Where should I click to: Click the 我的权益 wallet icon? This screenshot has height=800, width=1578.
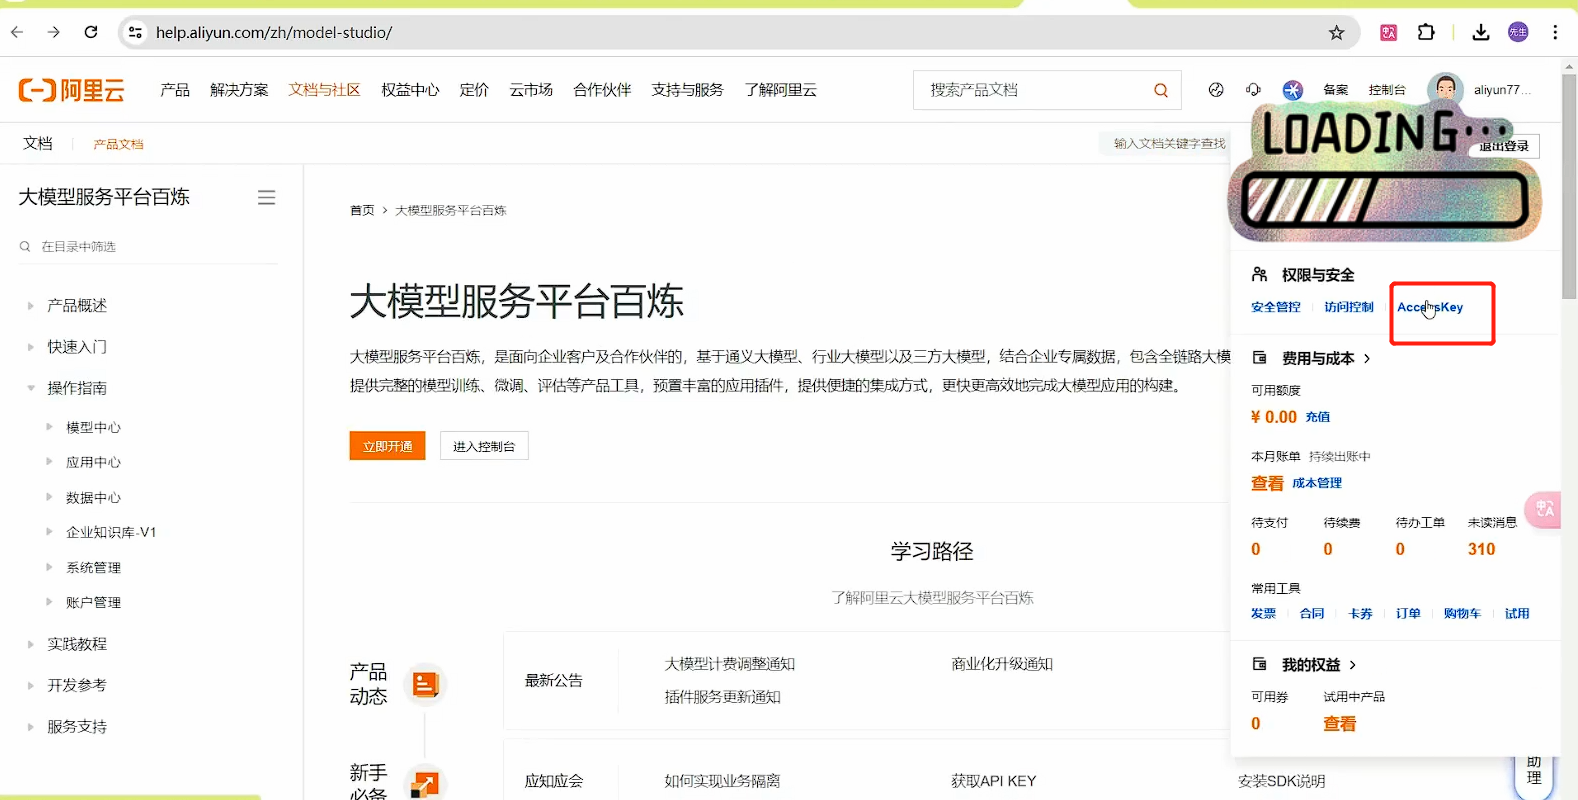(1260, 664)
